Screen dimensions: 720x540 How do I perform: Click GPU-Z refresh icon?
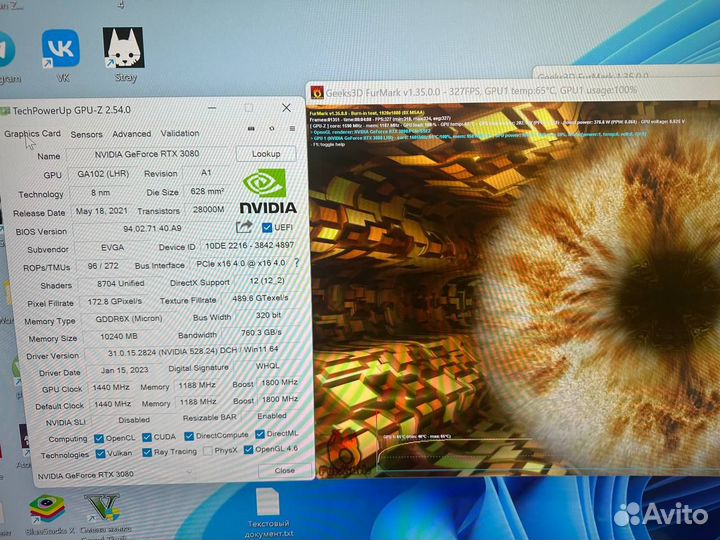272,129
